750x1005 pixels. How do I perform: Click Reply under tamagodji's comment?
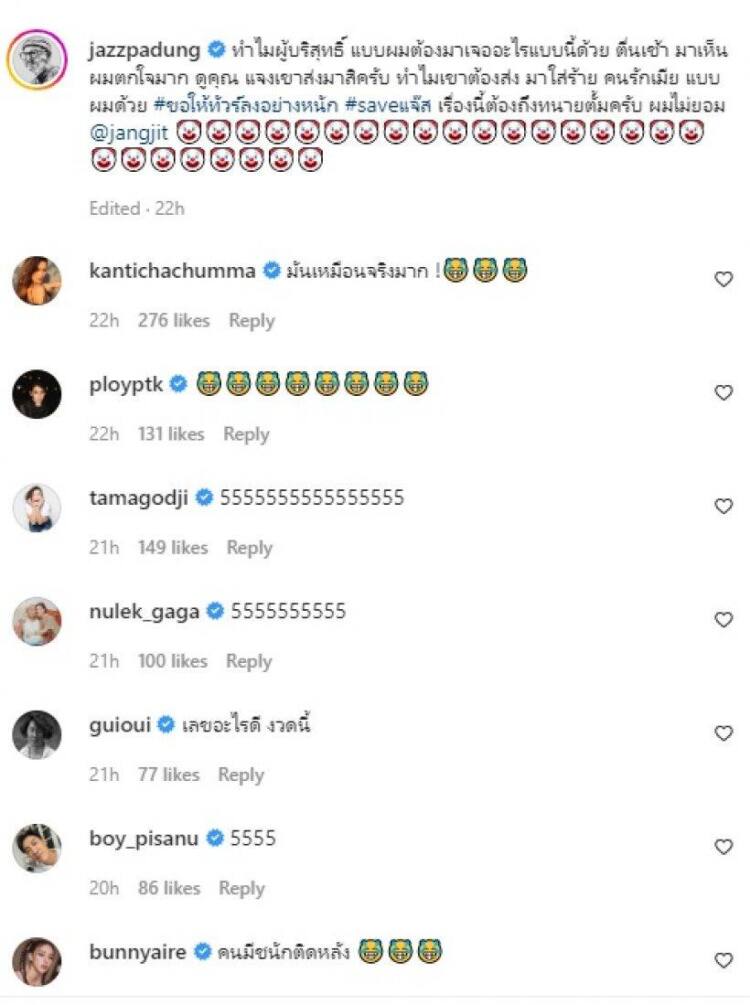(x=249, y=548)
